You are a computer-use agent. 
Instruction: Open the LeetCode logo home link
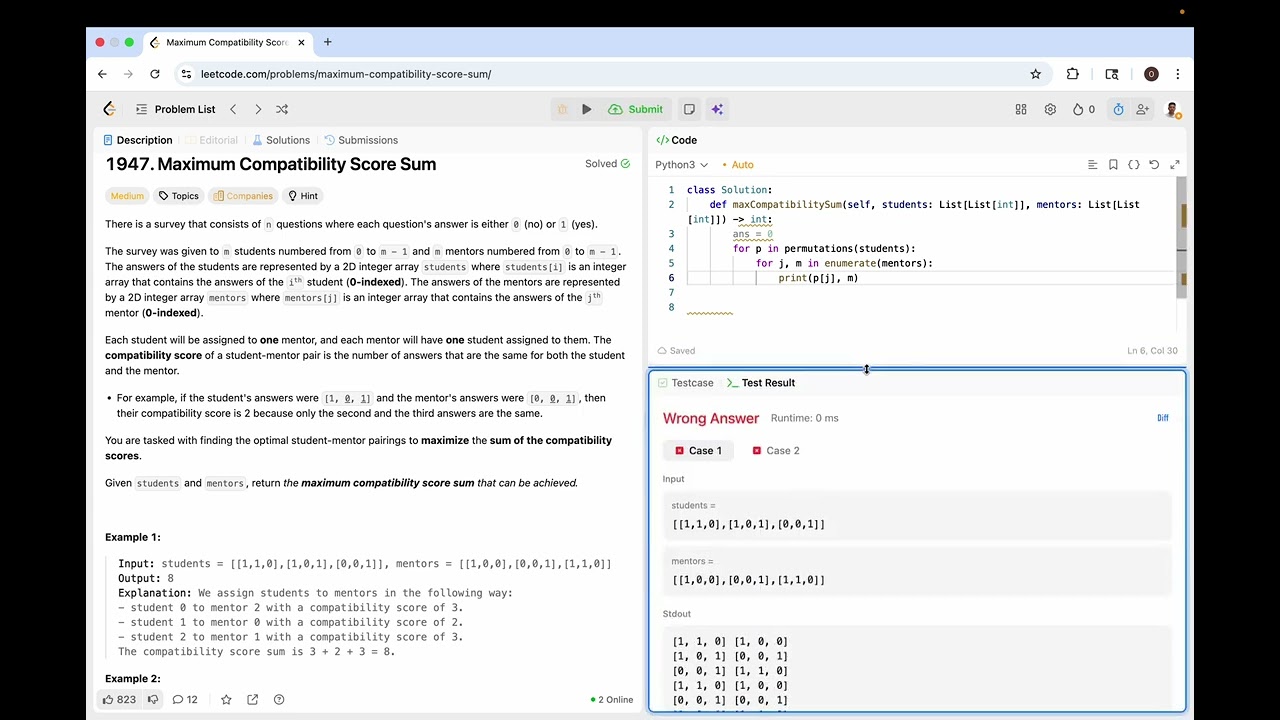[110, 109]
